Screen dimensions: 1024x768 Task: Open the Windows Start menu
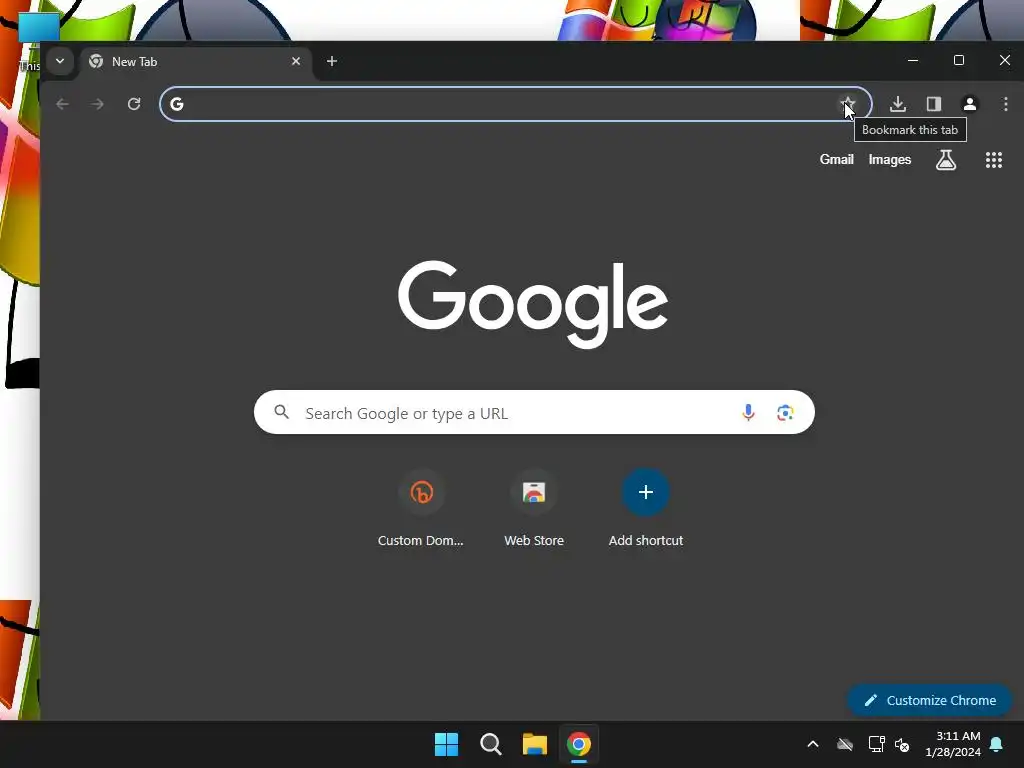coord(447,744)
